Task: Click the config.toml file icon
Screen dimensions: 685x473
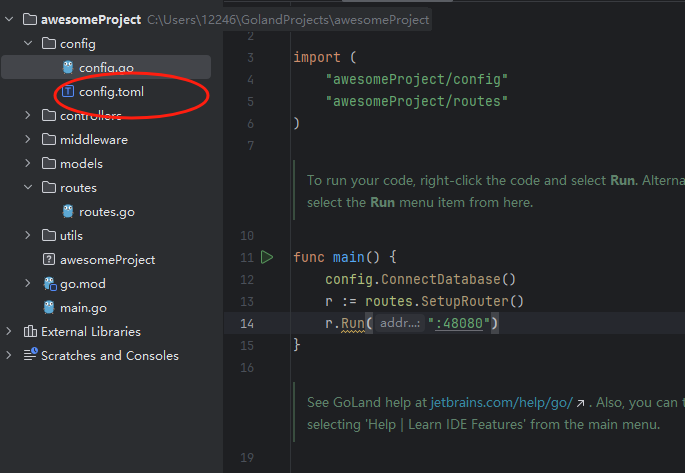Action: point(68,91)
